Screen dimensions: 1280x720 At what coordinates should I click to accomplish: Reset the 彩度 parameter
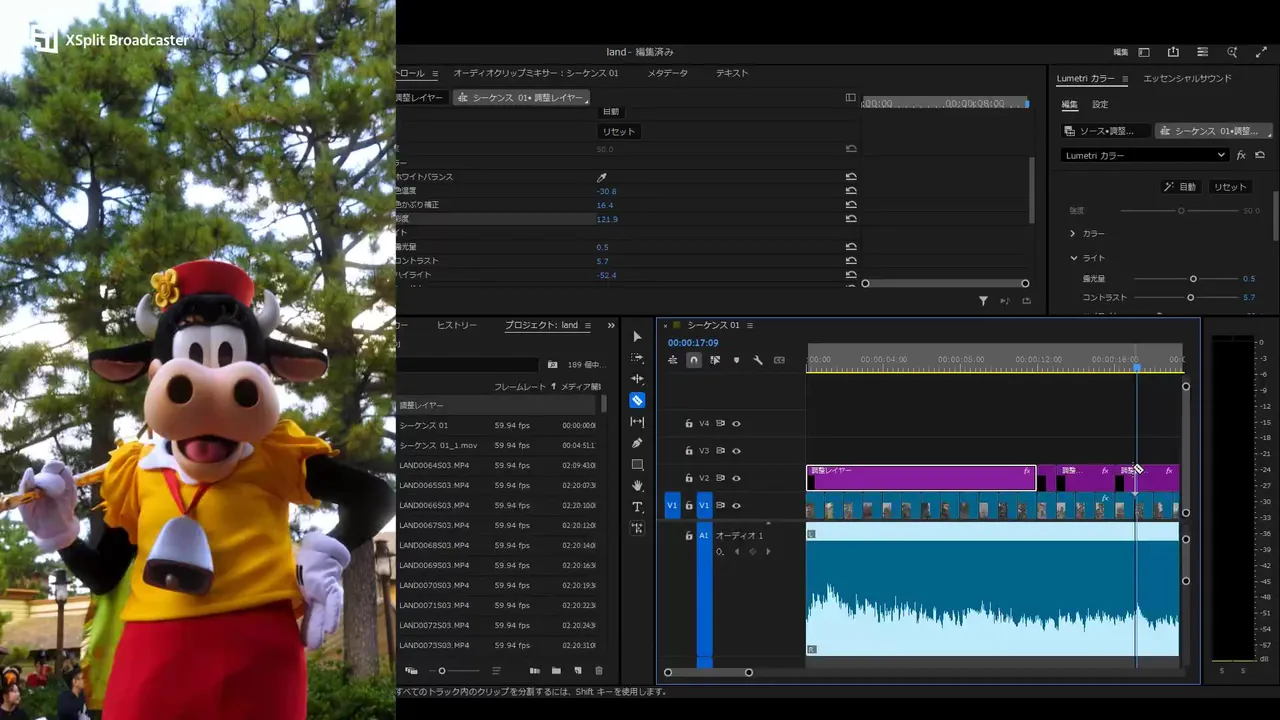click(x=851, y=218)
